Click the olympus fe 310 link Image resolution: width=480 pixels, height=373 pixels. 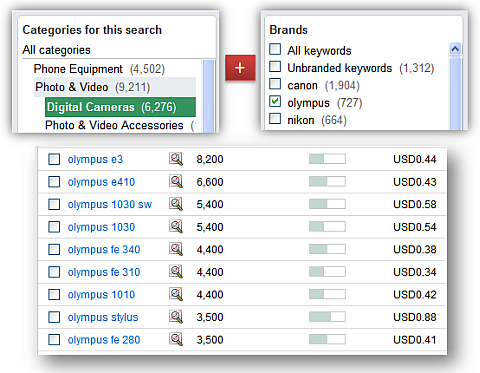tap(104, 272)
